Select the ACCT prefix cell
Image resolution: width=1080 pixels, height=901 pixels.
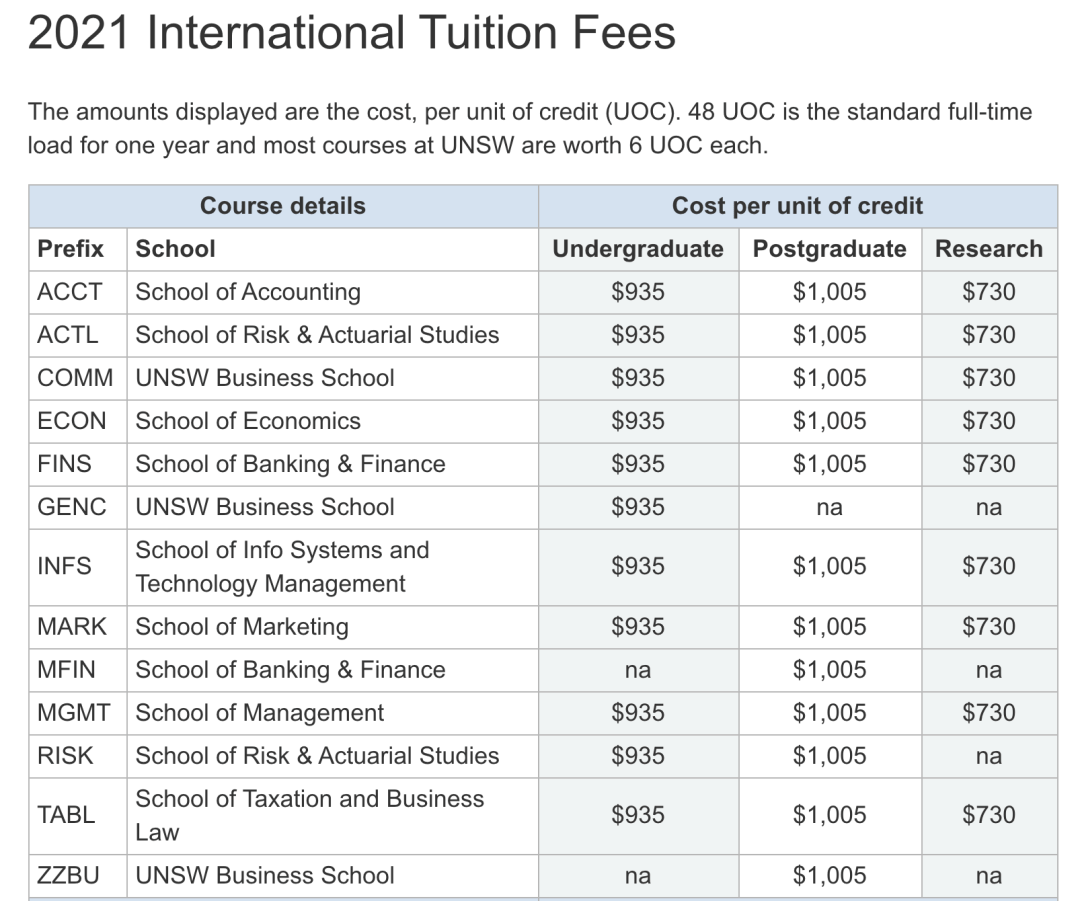click(x=78, y=292)
